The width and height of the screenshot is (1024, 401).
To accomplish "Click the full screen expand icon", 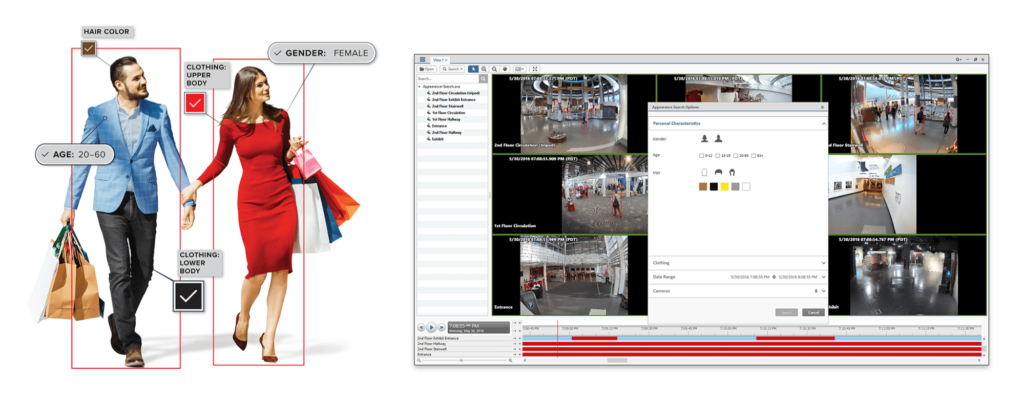I will point(533,69).
